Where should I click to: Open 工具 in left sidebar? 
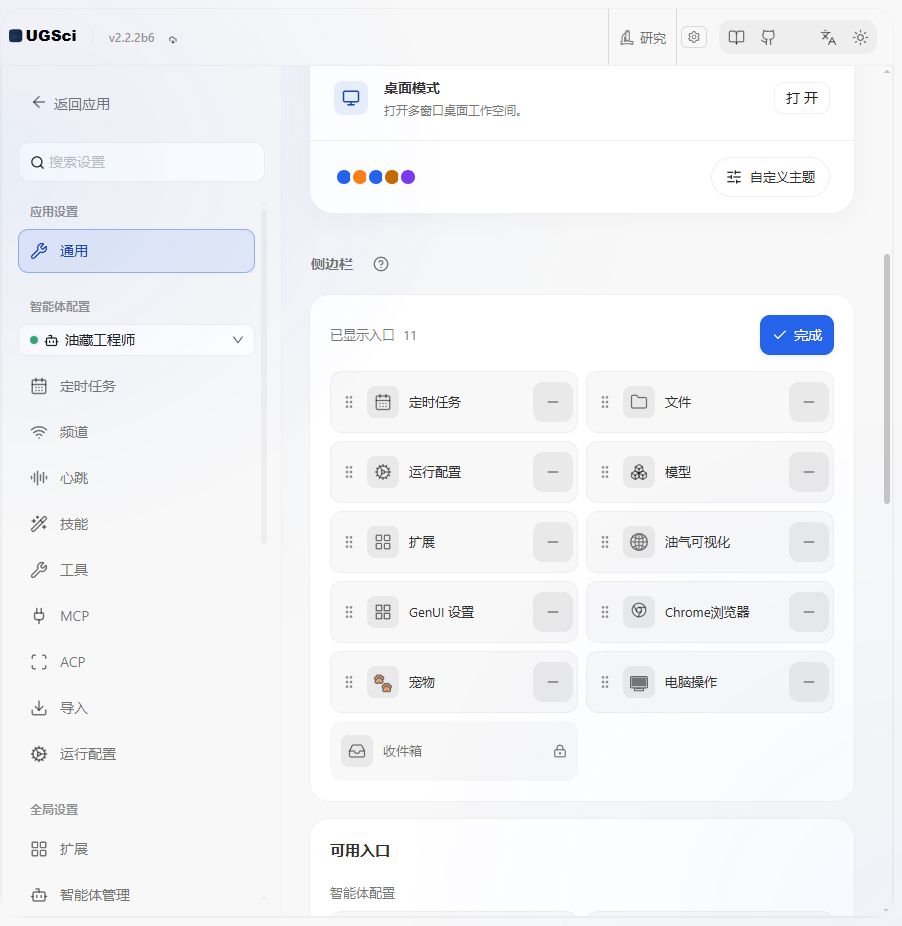pos(136,570)
